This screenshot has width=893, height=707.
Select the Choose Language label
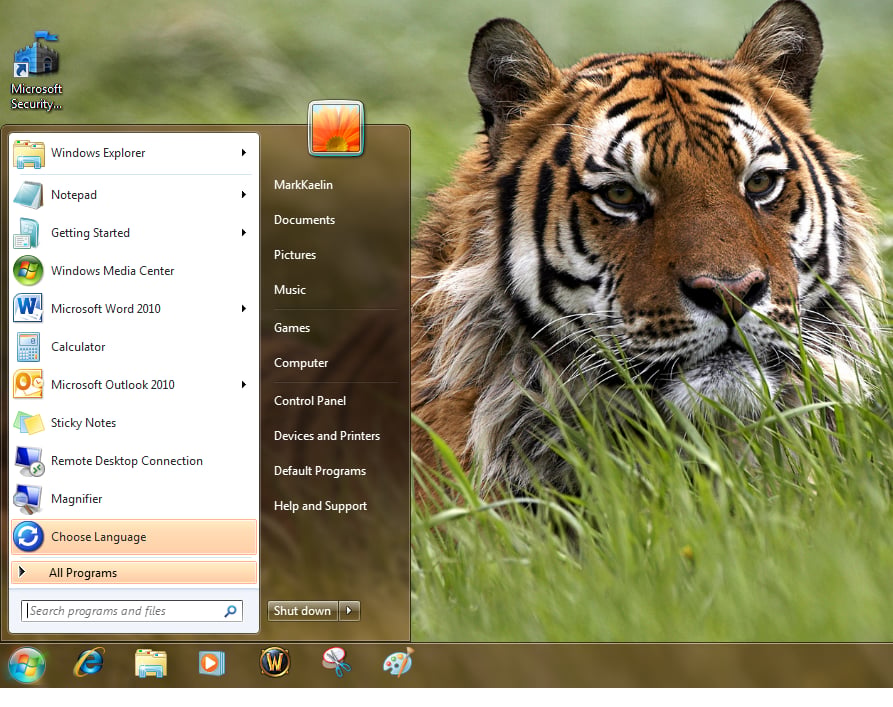tap(99, 537)
